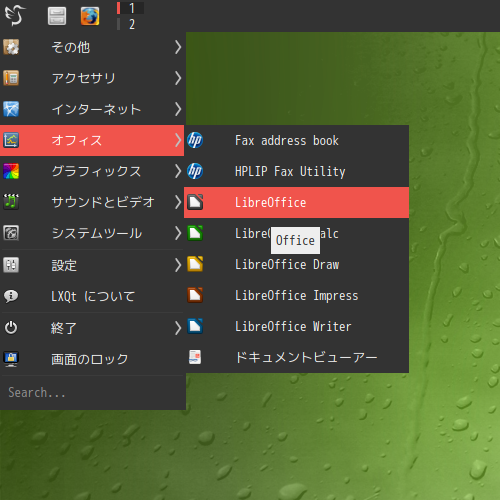
Task: Launch Fax address book
Action: tap(296, 140)
